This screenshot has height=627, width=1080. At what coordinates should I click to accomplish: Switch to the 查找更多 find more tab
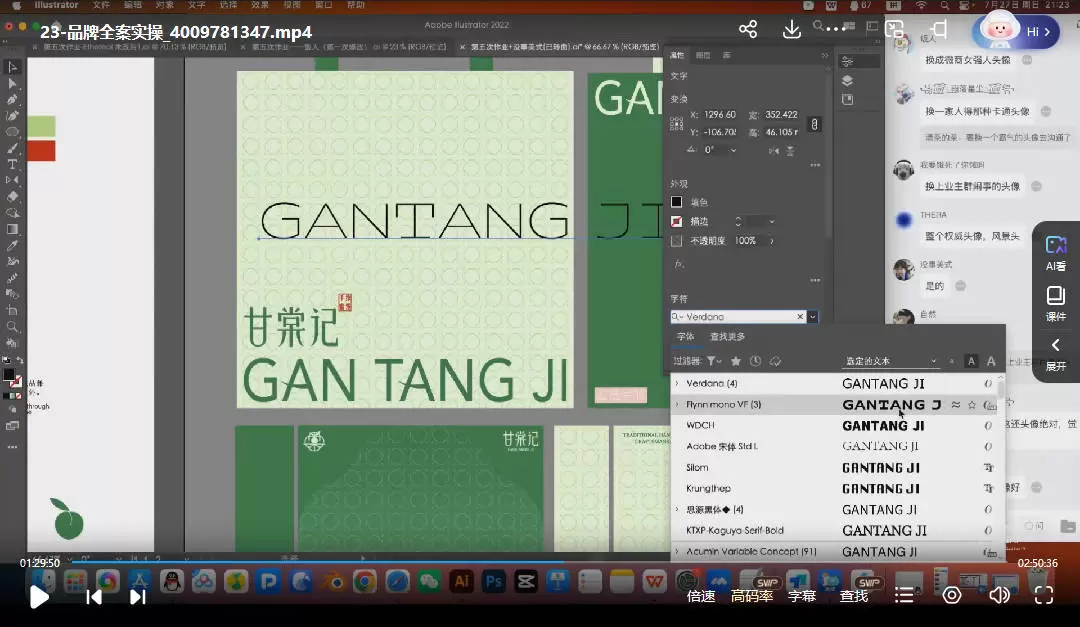(727, 337)
